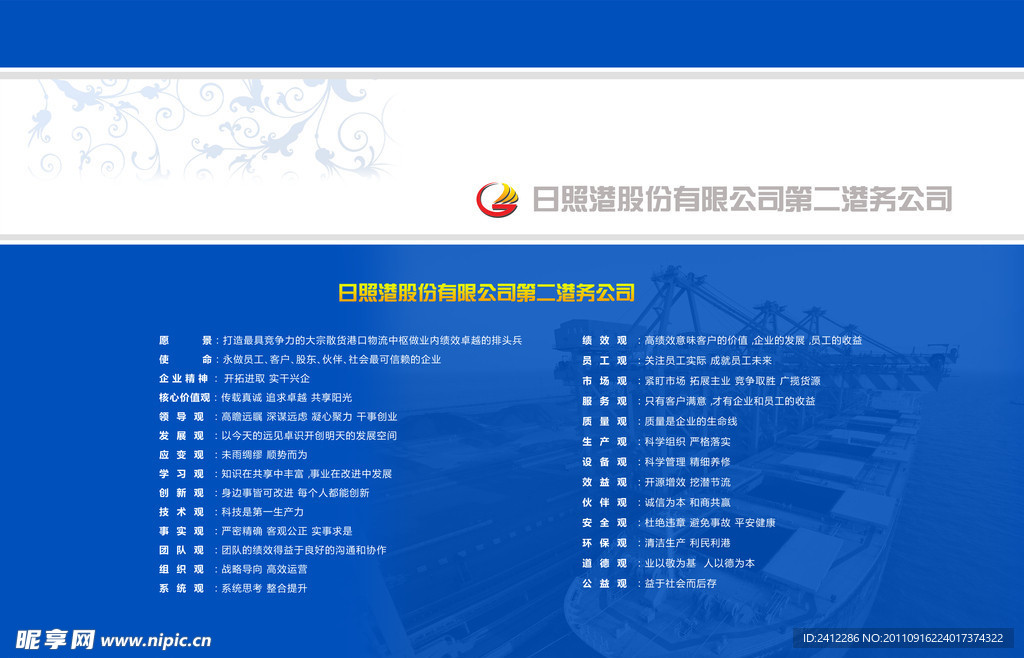Click the 环保观 line 清洁生产 利民利港
The height and width of the screenshot is (658, 1024).
pyautogui.click(x=656, y=542)
